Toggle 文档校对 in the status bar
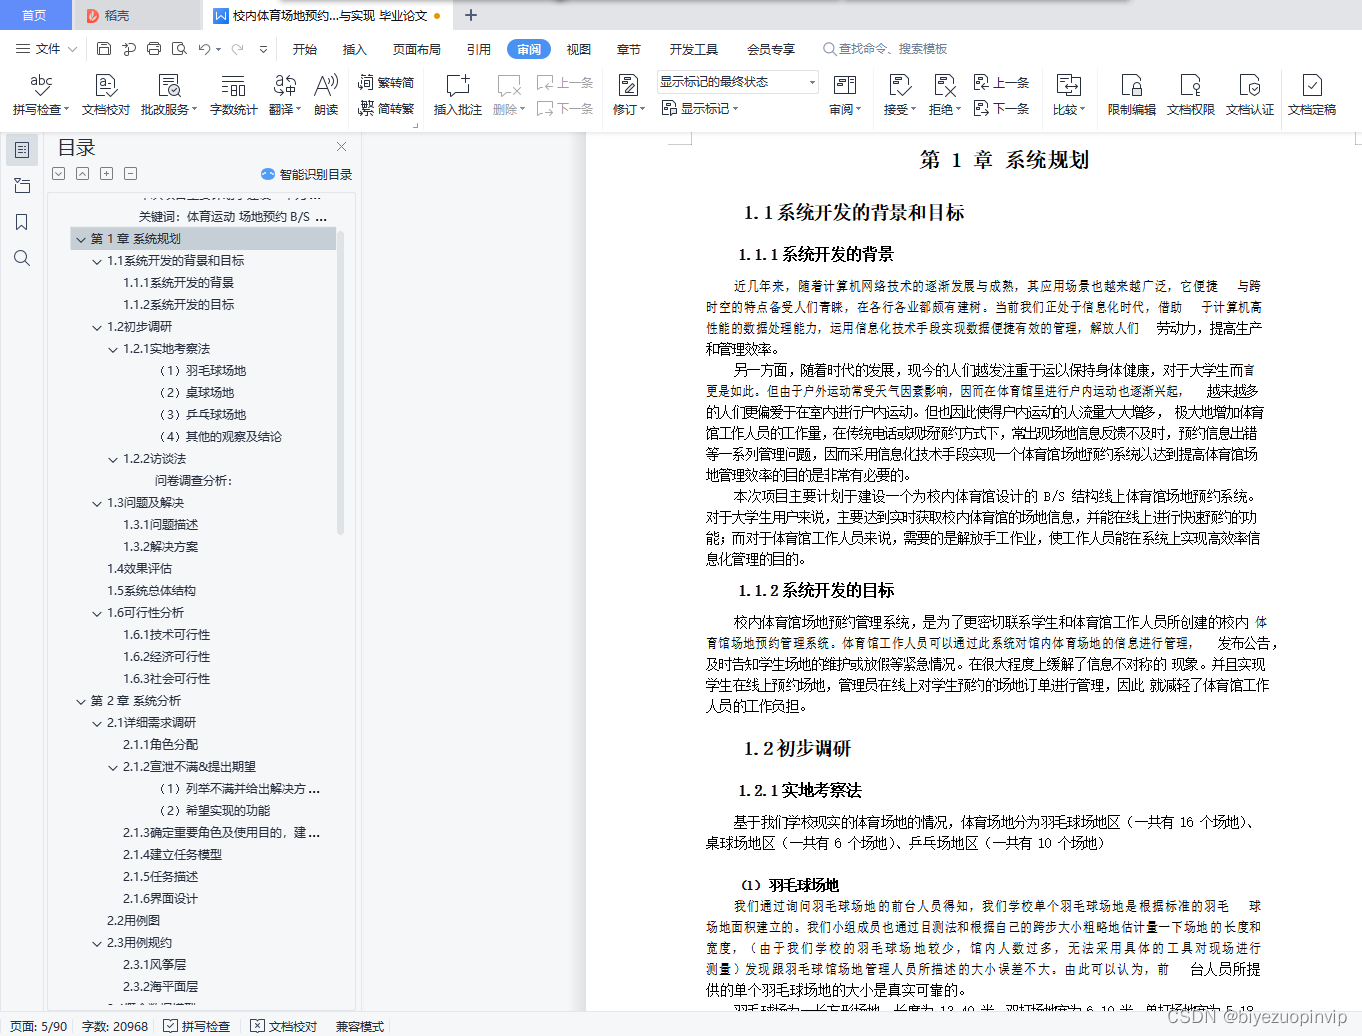Screen dimensions: 1362x1036 coord(284,1026)
